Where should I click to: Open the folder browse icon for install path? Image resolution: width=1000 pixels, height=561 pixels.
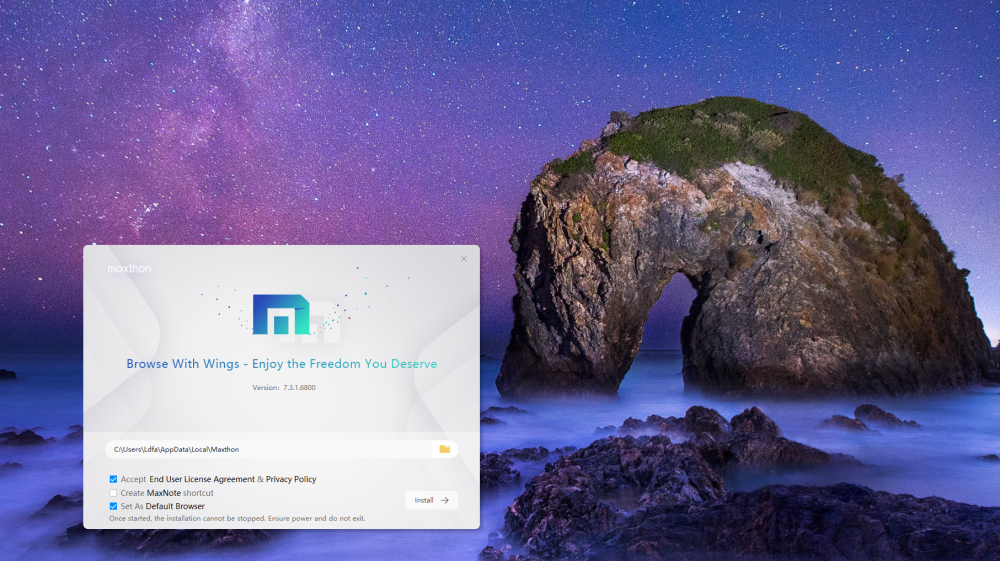point(444,450)
